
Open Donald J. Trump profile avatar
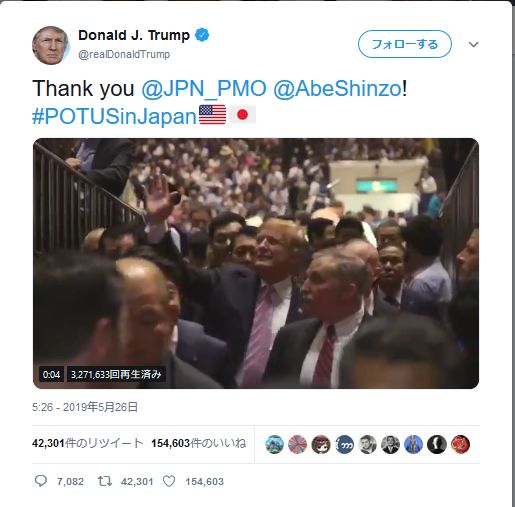coord(51,45)
